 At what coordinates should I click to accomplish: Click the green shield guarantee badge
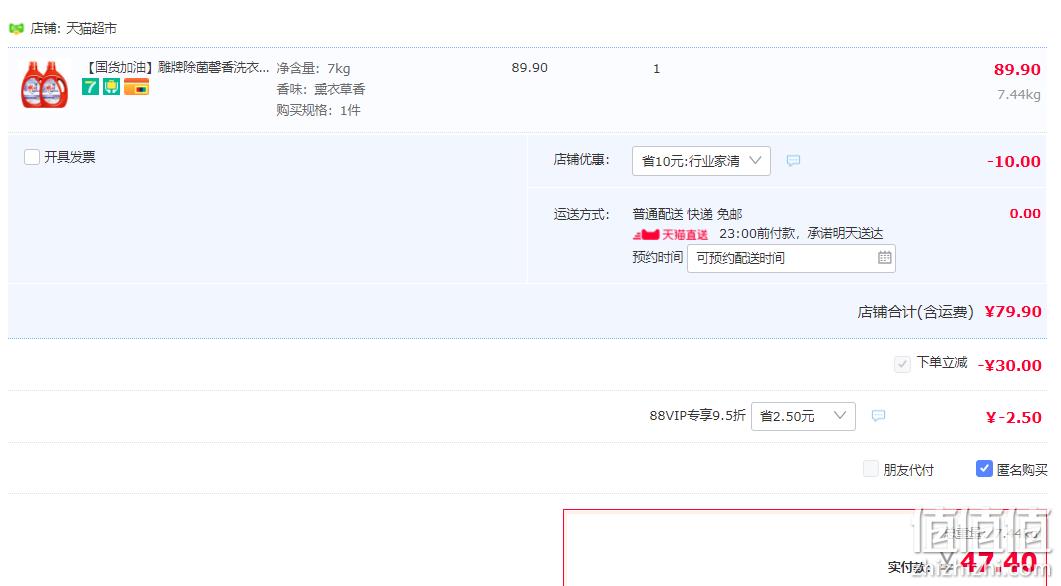click(111, 87)
